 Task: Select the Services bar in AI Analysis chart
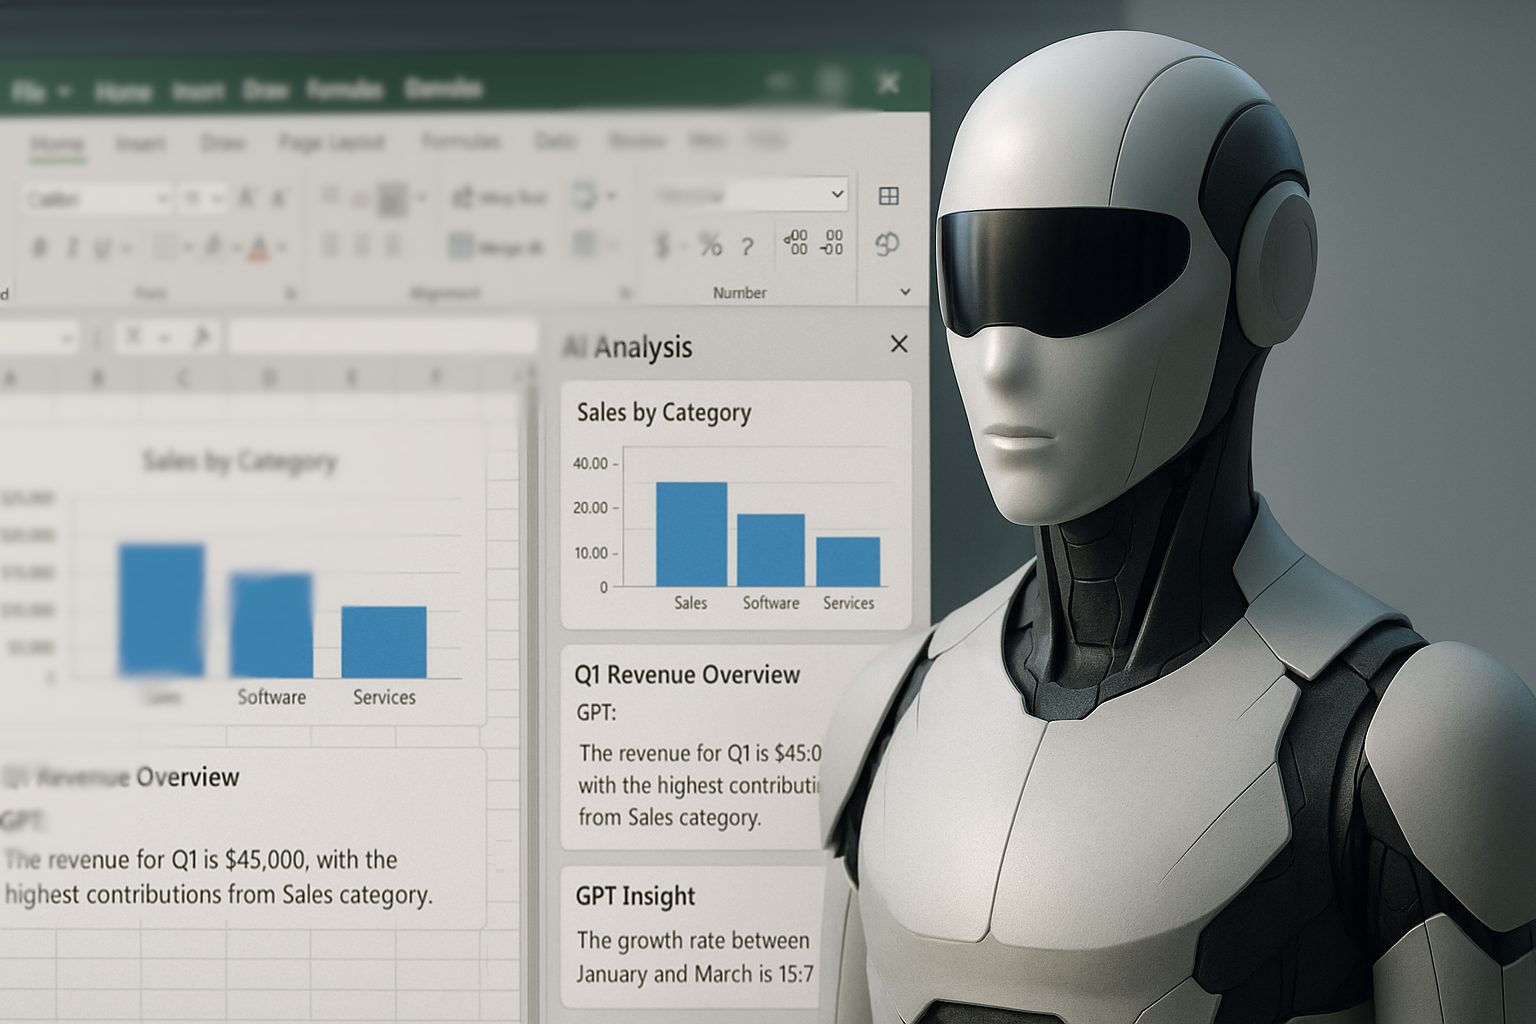848,562
